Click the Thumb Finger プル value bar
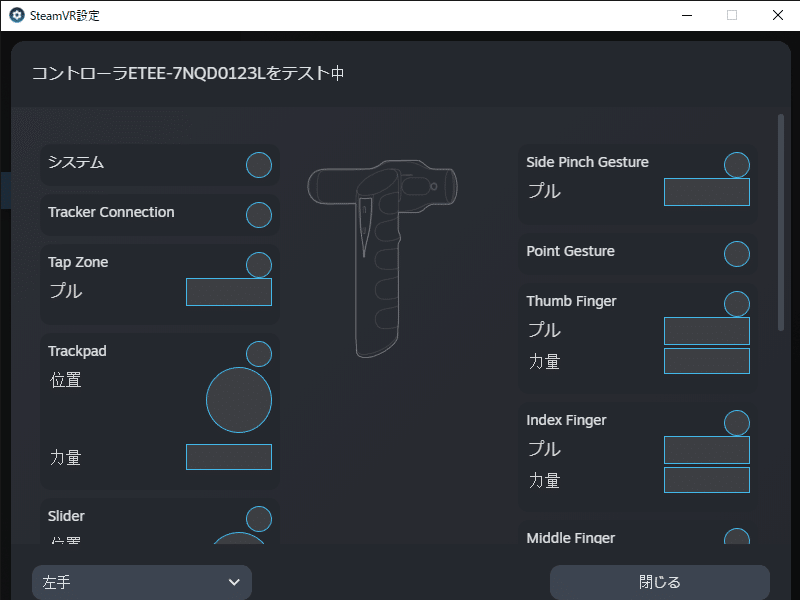 [707, 331]
